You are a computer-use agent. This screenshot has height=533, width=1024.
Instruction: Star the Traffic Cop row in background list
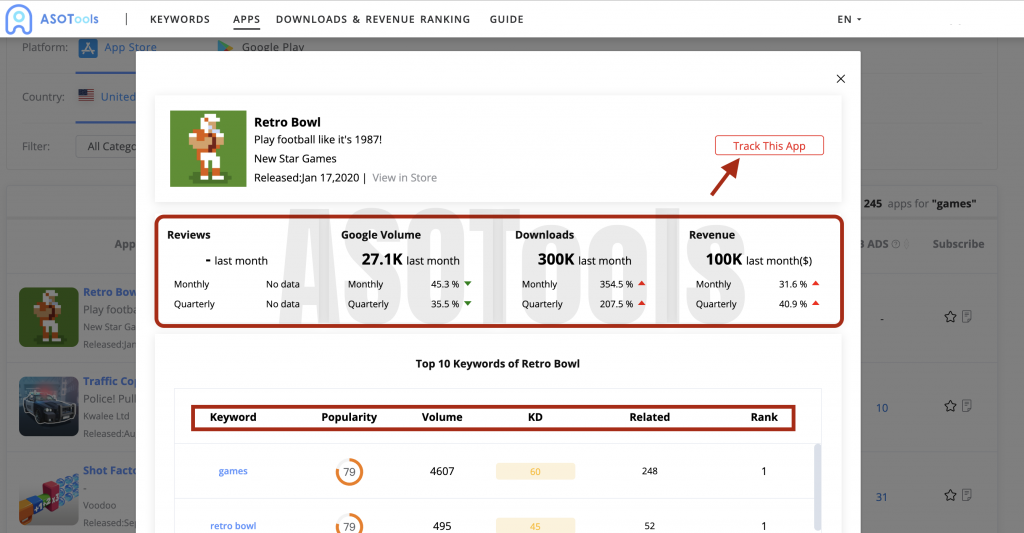point(950,406)
